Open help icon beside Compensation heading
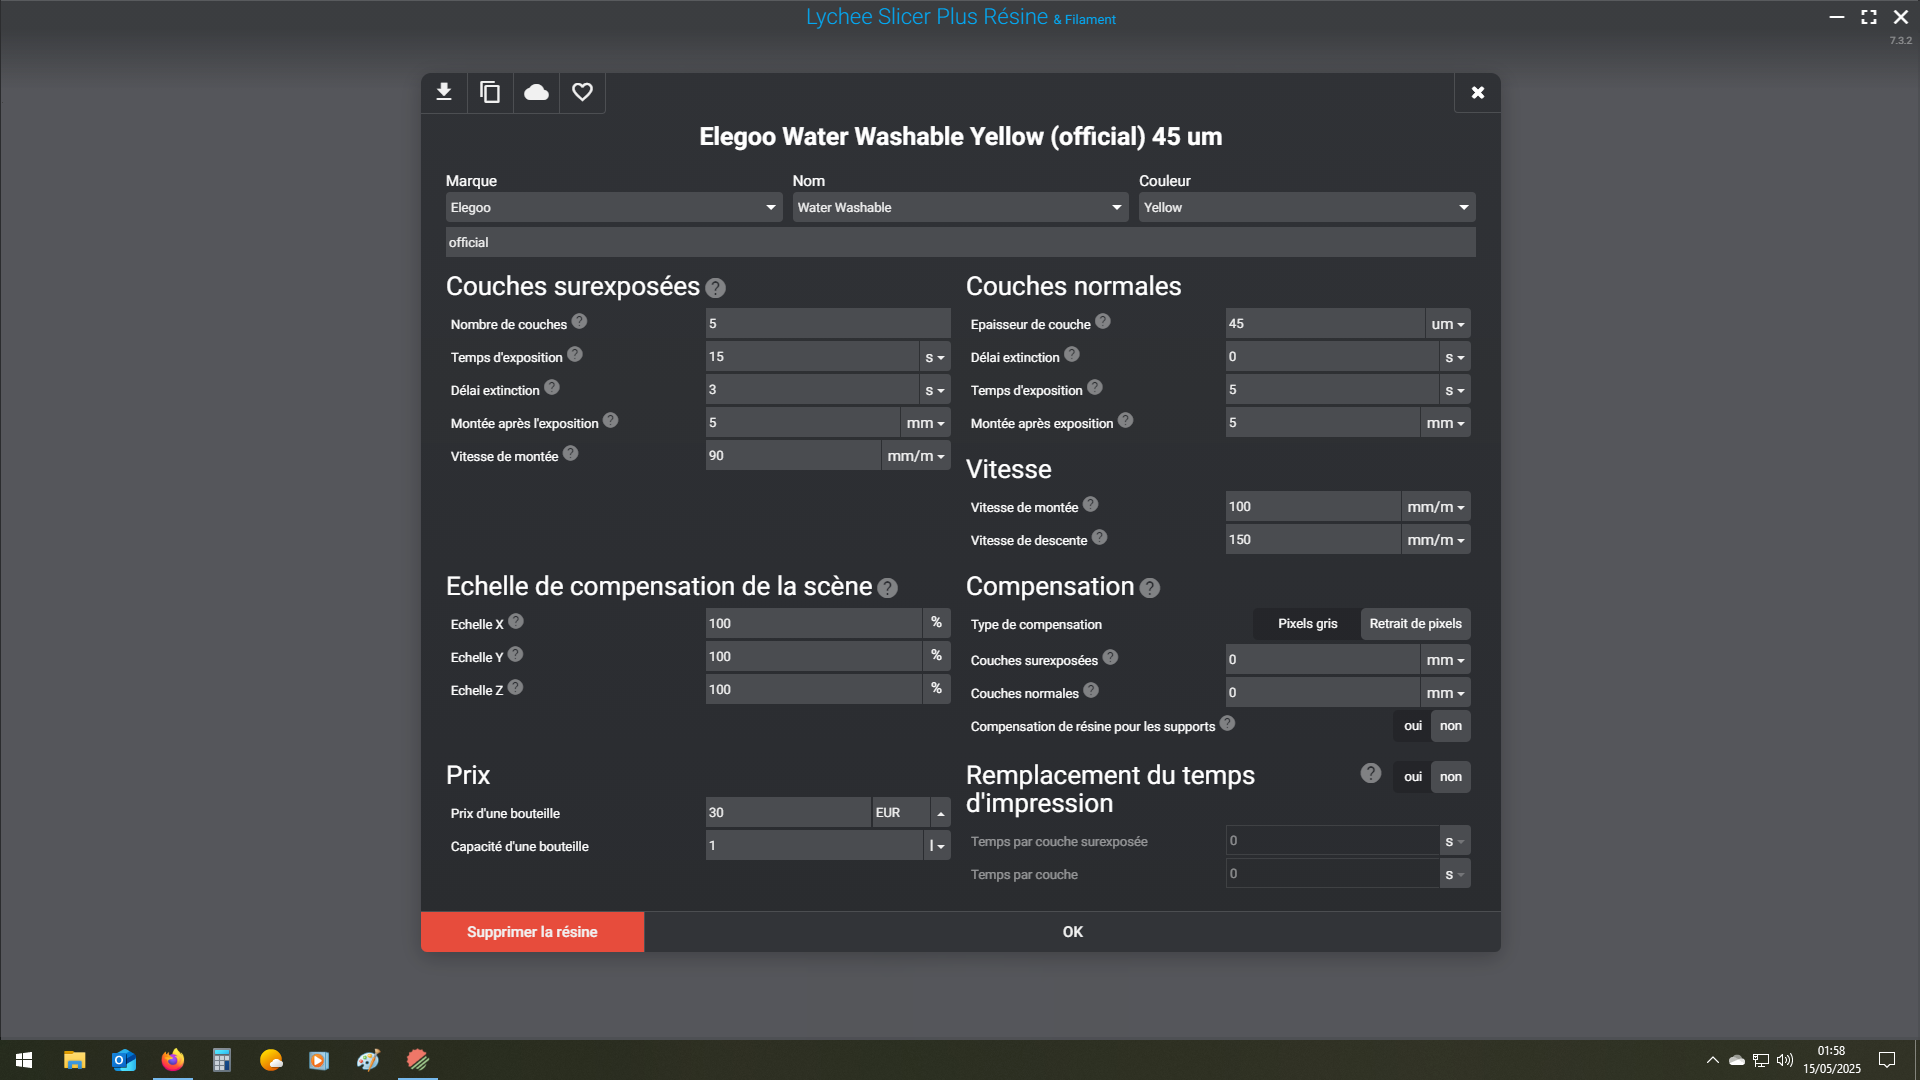The image size is (1920, 1080). click(1150, 588)
